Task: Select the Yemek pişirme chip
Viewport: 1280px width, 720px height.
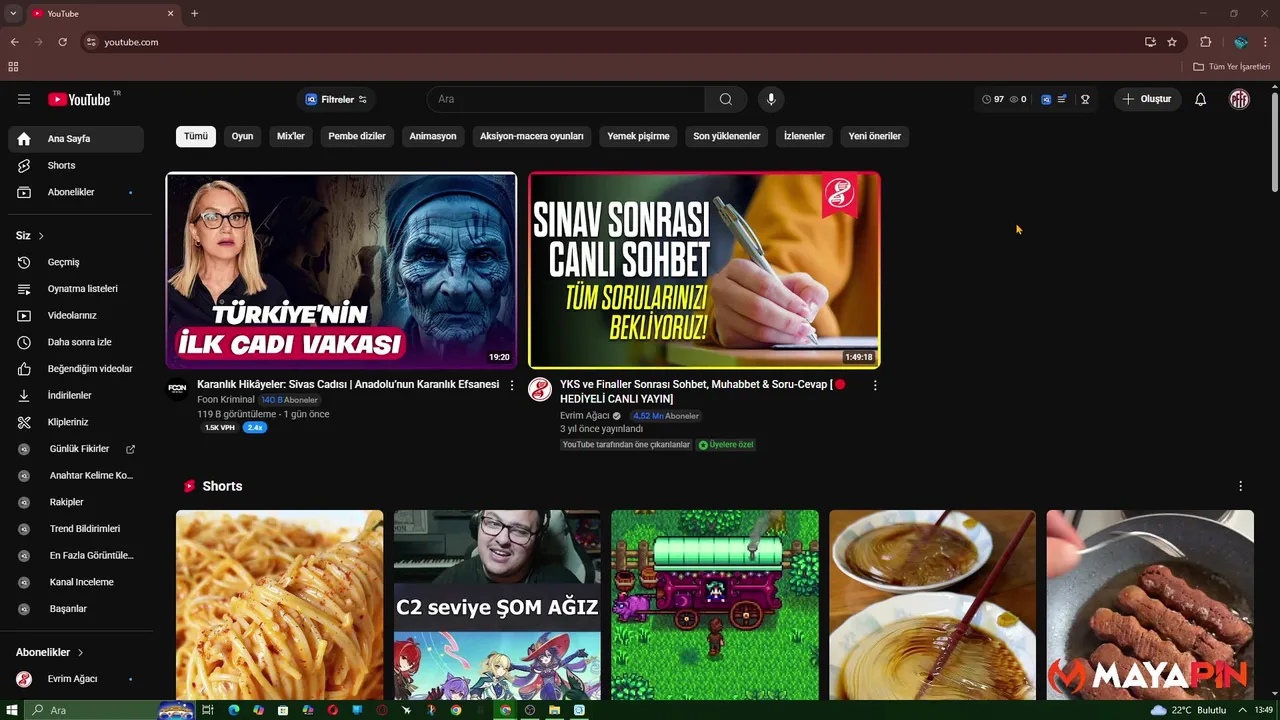Action: pyautogui.click(x=638, y=136)
